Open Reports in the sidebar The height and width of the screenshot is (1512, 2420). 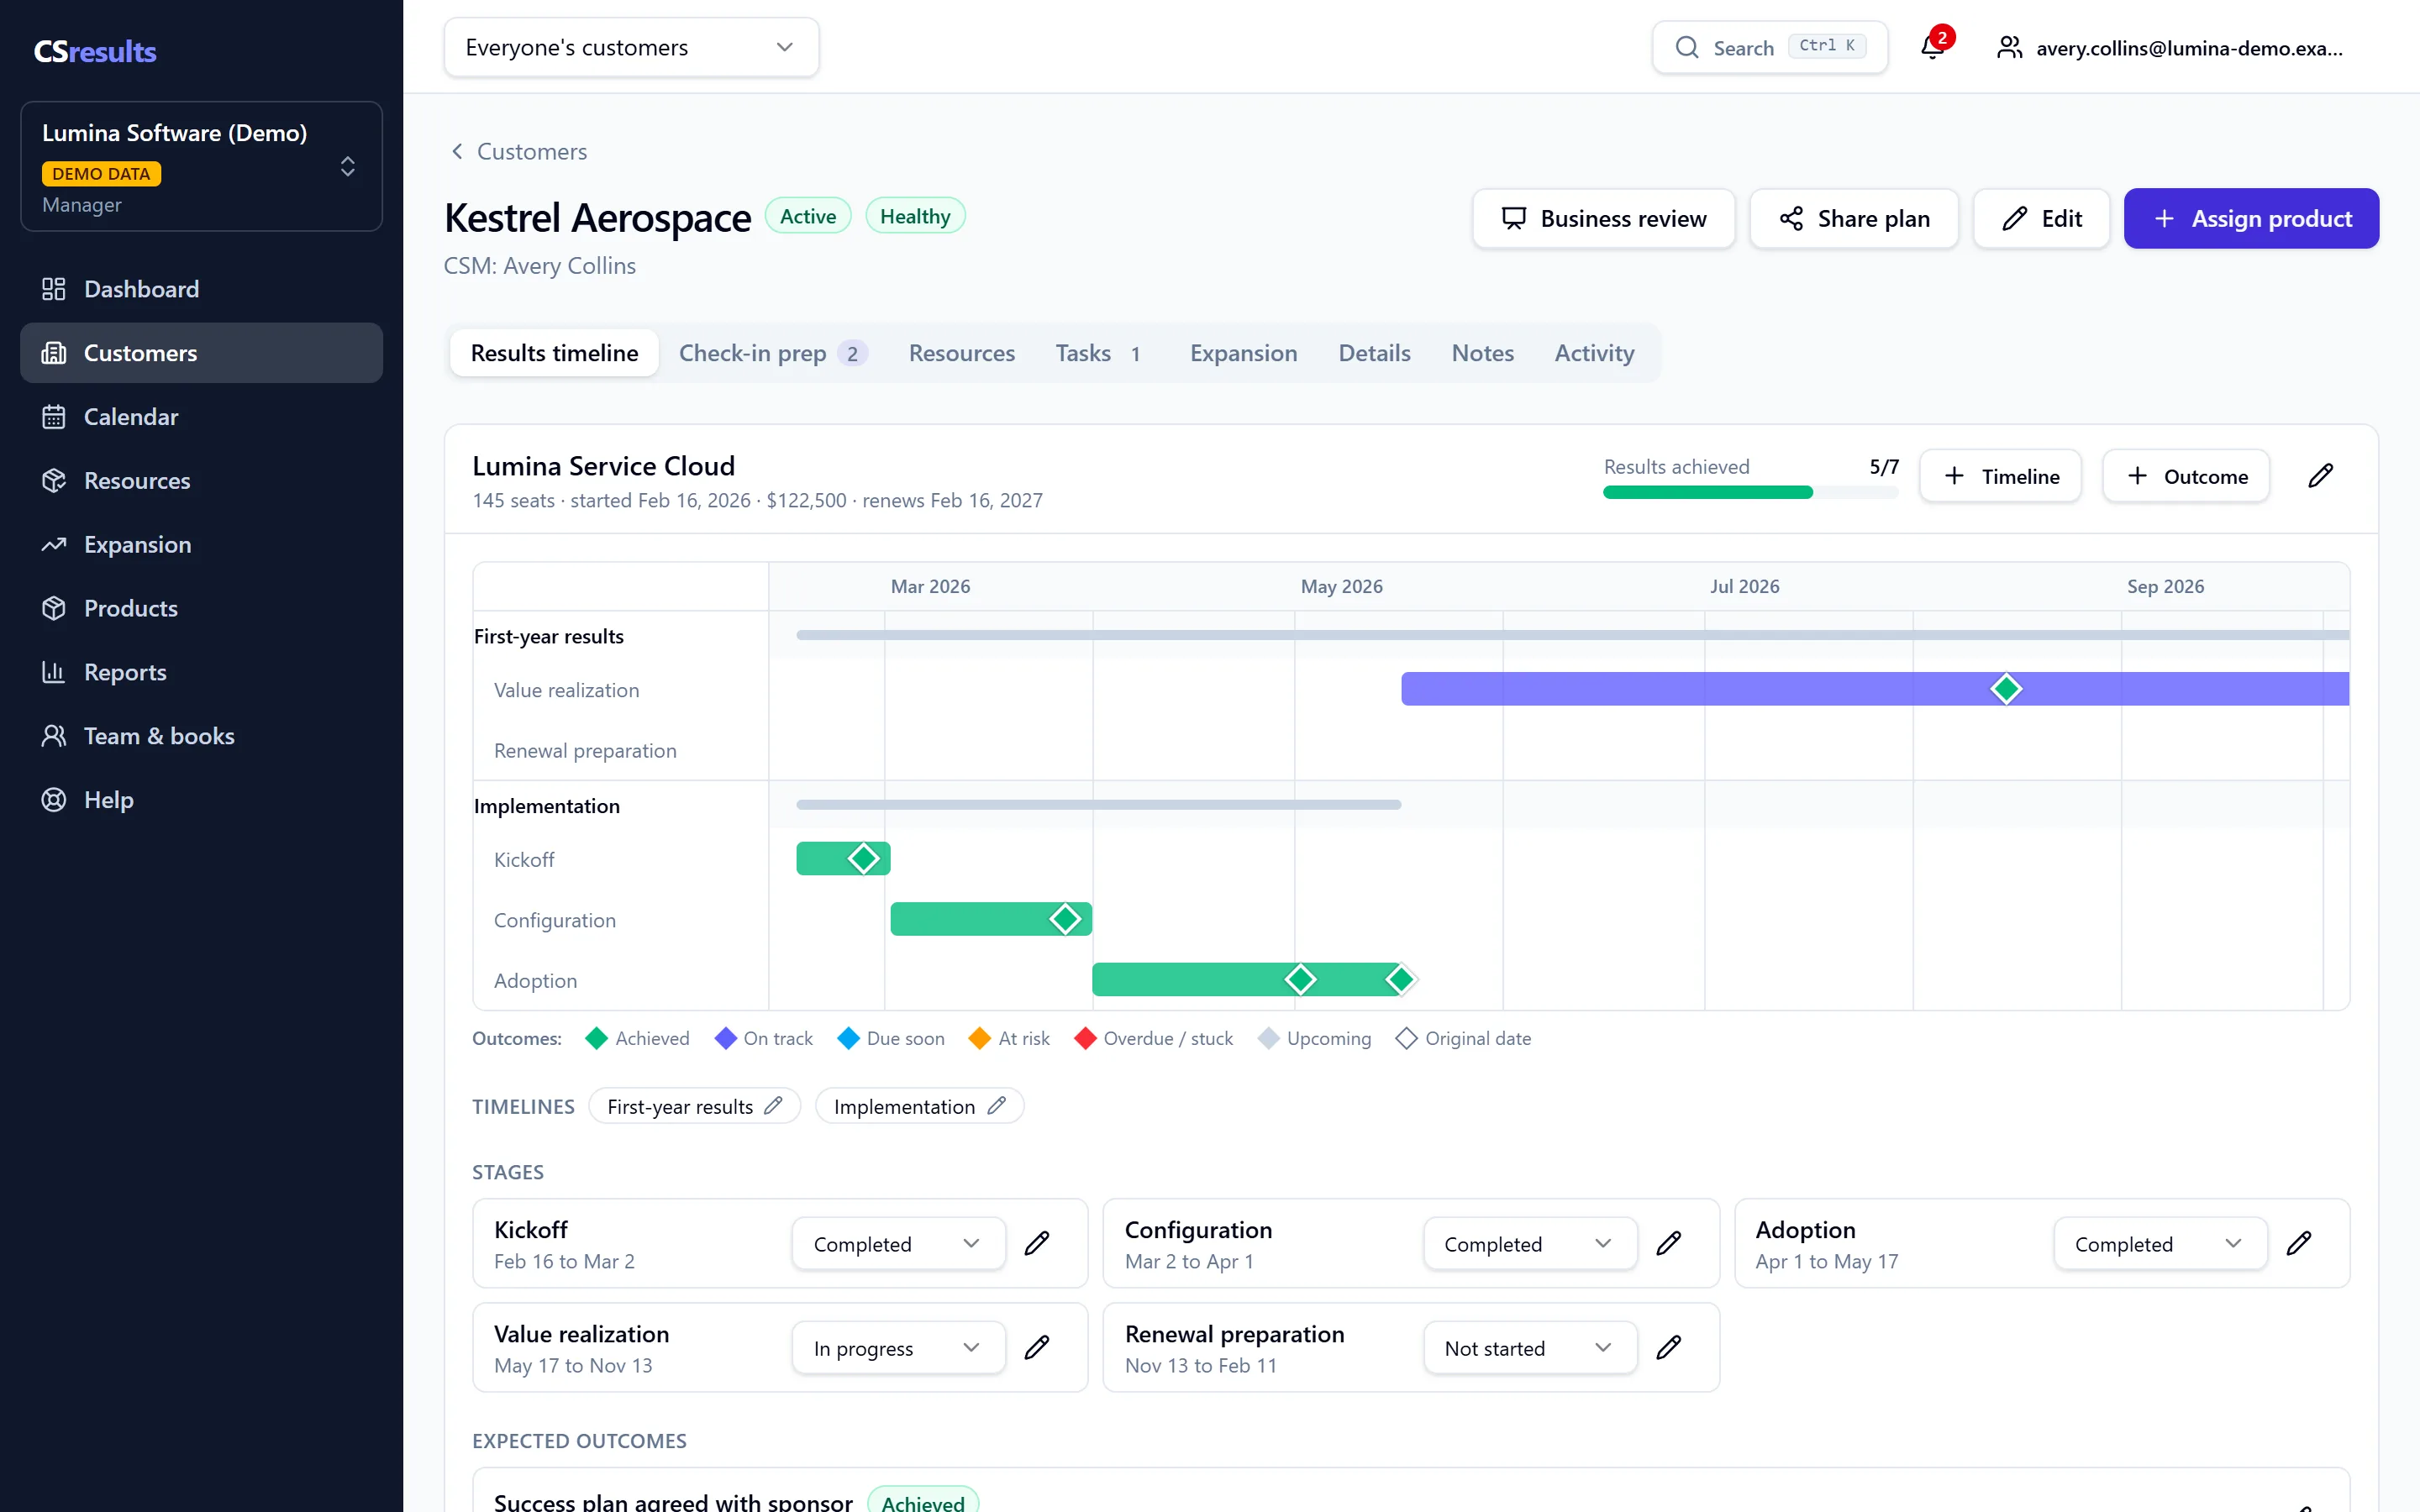(x=201, y=672)
